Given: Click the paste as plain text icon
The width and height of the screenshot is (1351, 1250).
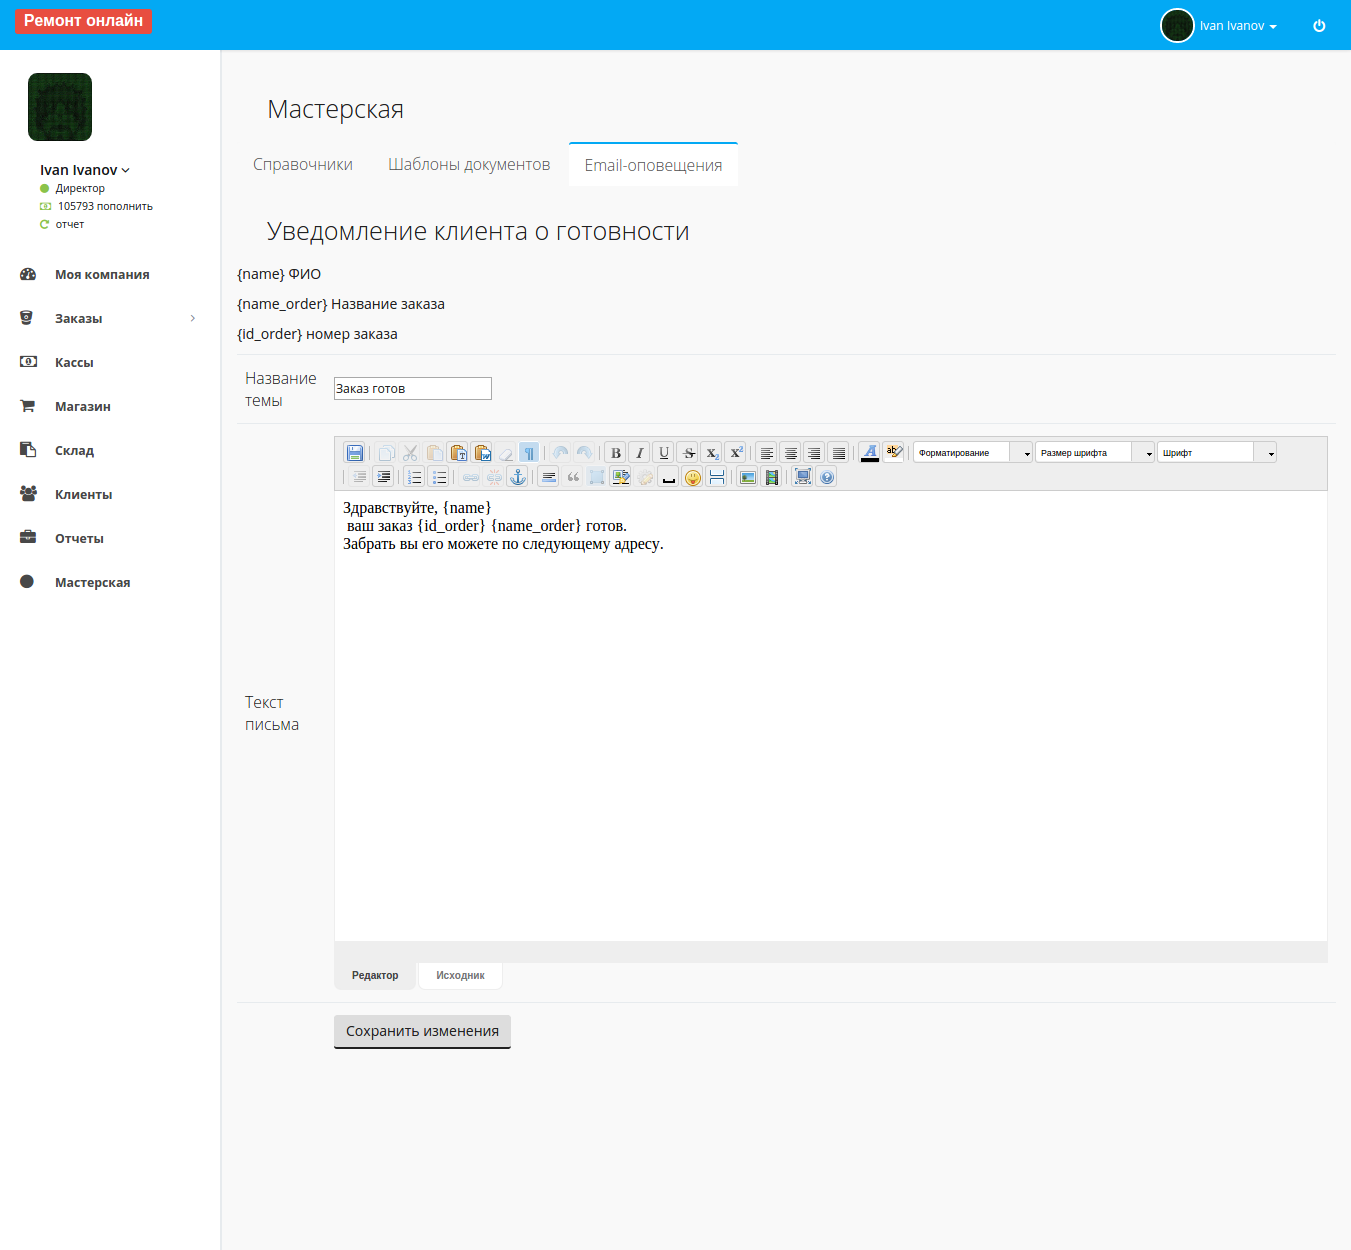Looking at the screenshot, I should pos(458,453).
